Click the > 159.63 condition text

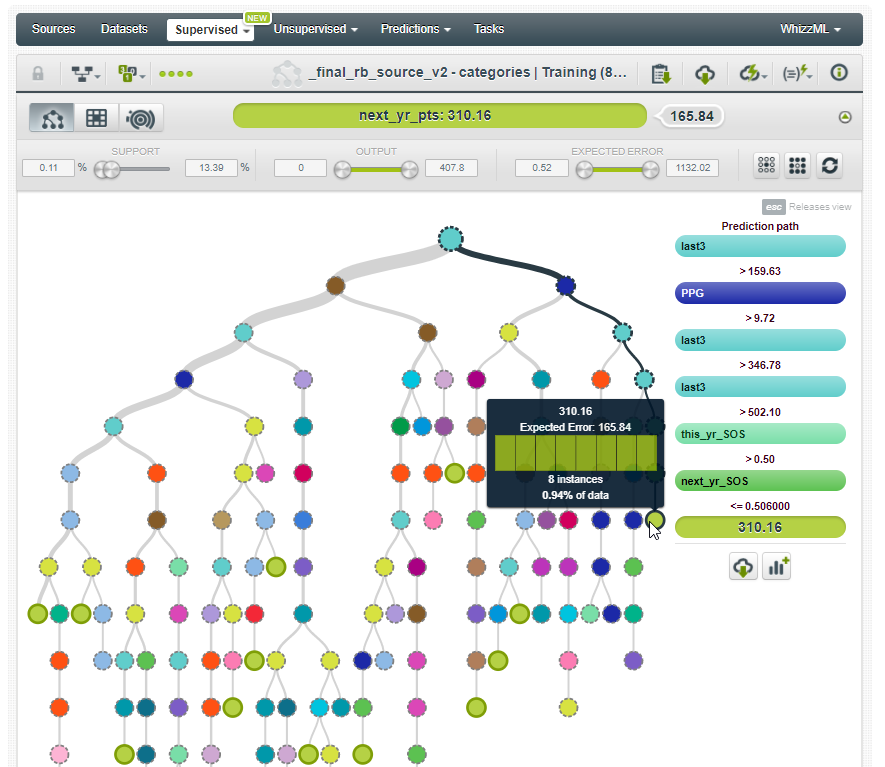point(760,271)
